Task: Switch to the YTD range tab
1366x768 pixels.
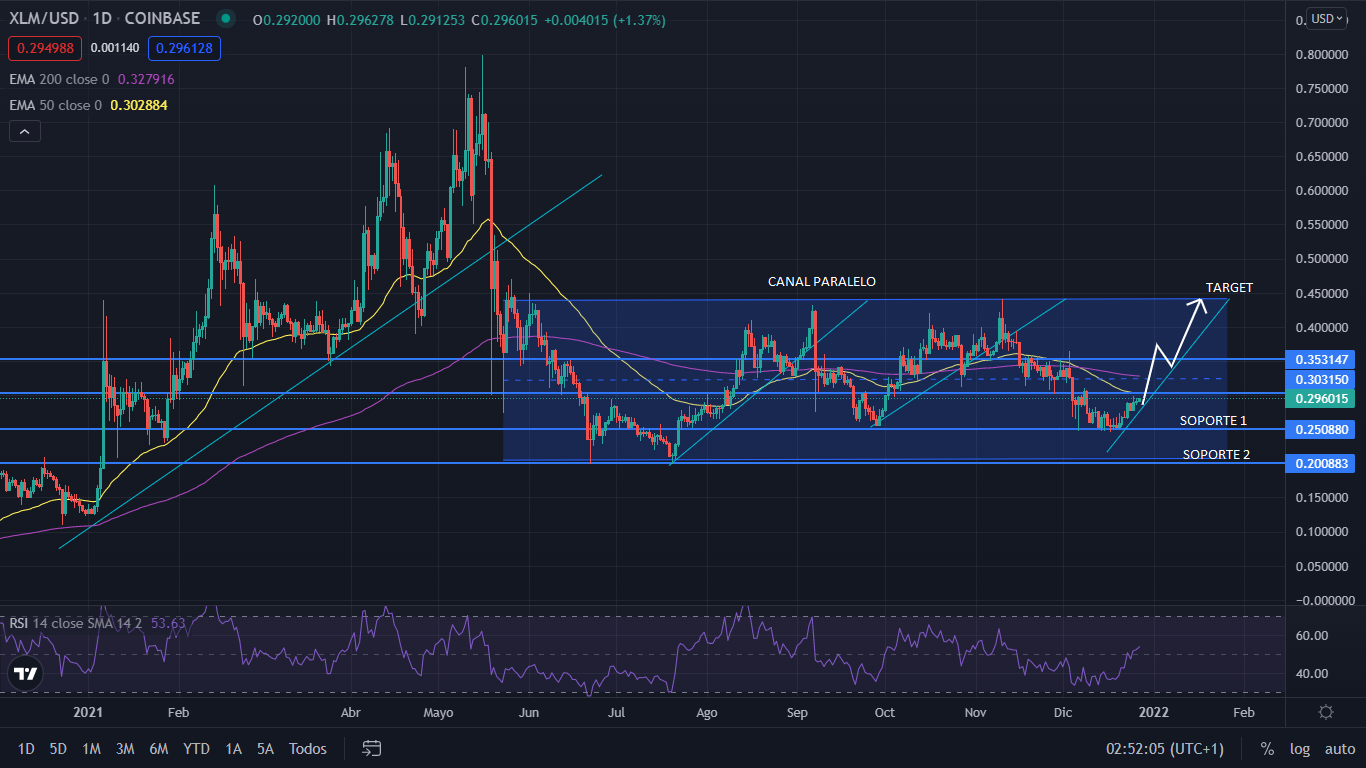Action: pos(196,748)
